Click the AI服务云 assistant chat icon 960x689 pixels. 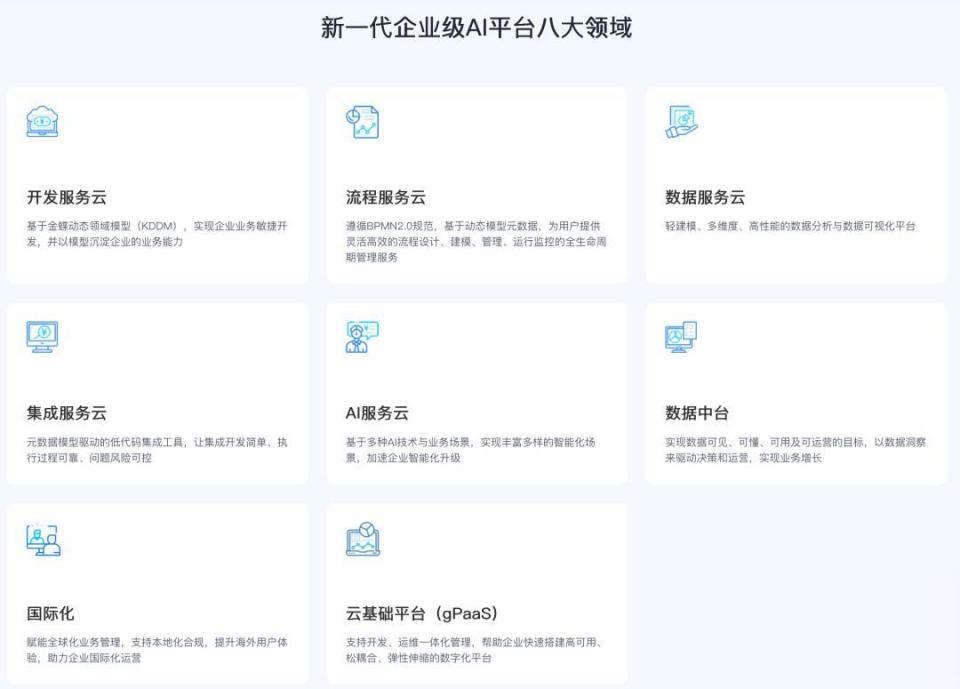click(x=362, y=337)
